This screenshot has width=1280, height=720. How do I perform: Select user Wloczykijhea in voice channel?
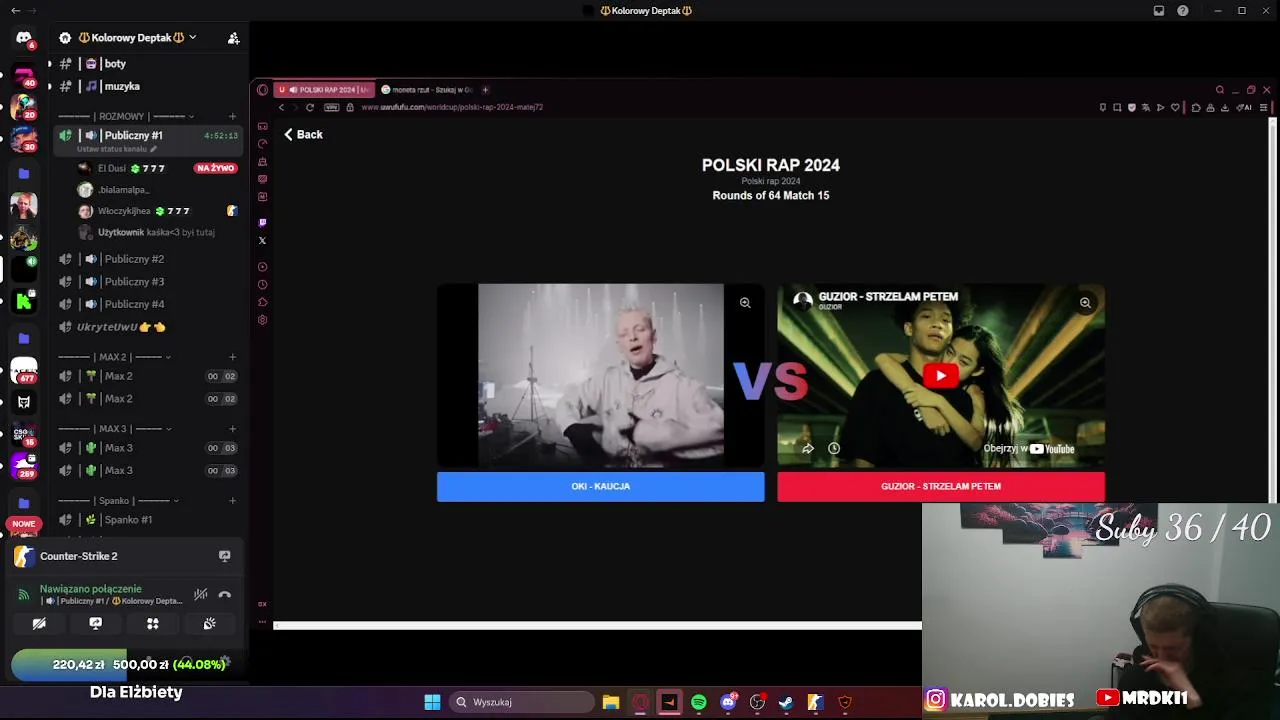coord(157,211)
